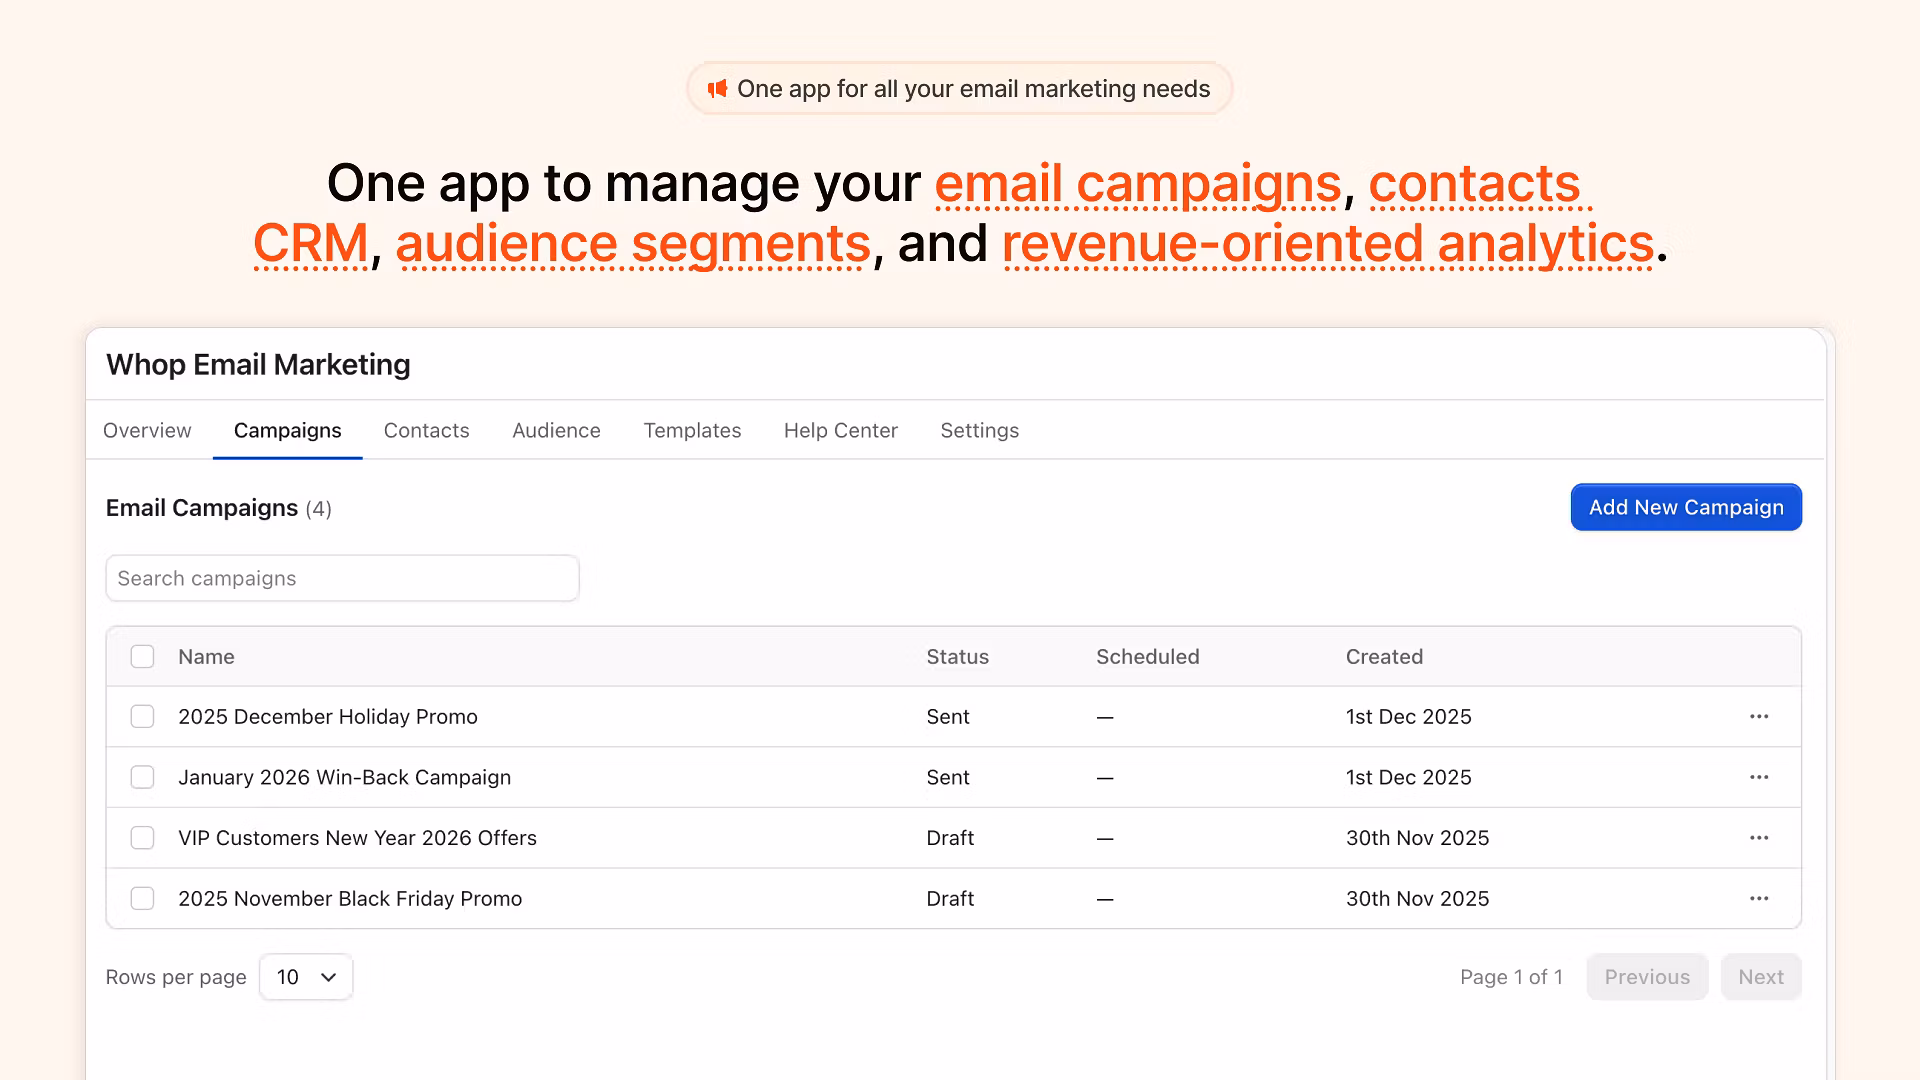Open the Settings tab

[x=979, y=431]
